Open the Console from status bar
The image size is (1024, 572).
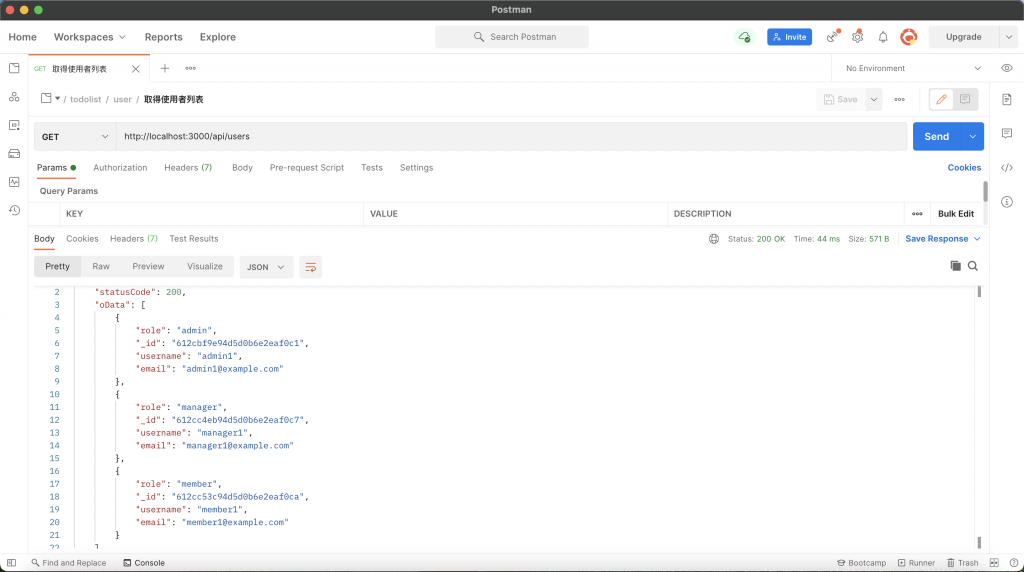(x=144, y=563)
